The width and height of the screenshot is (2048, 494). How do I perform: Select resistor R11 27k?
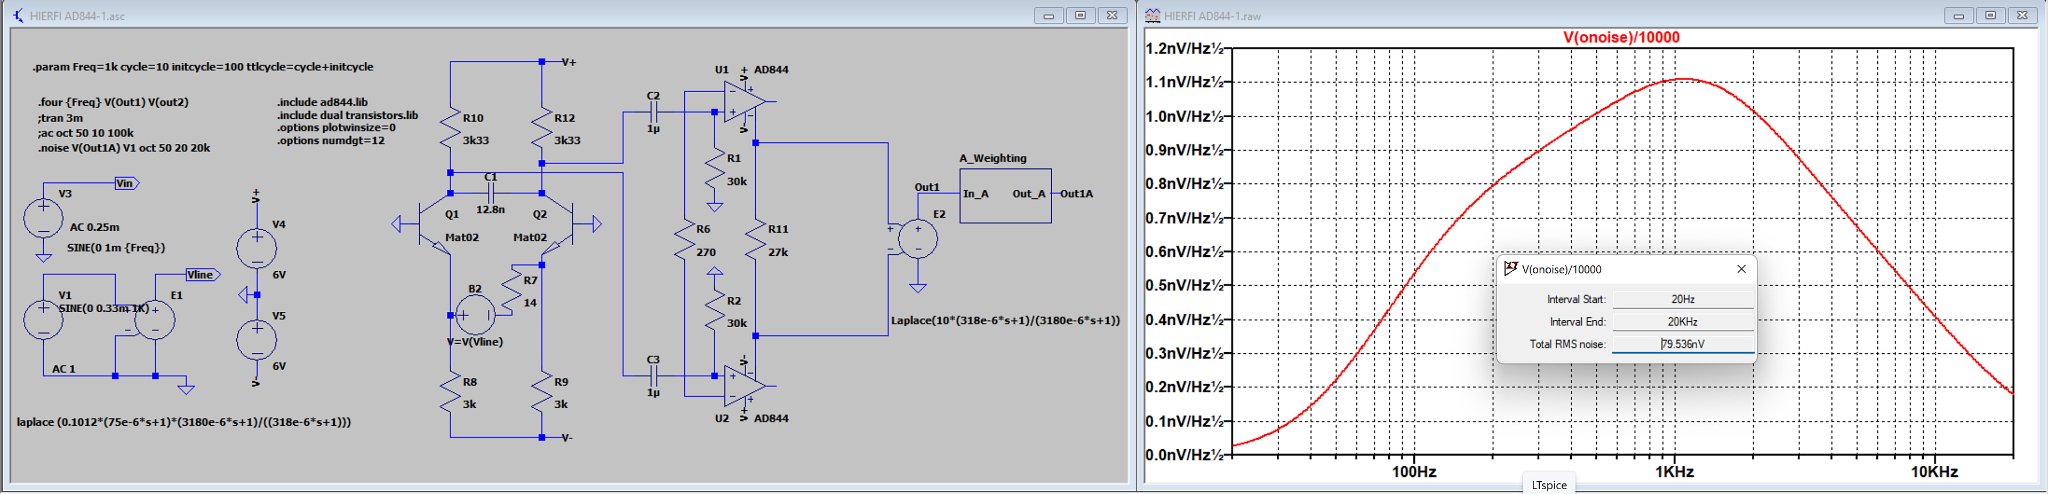click(755, 241)
